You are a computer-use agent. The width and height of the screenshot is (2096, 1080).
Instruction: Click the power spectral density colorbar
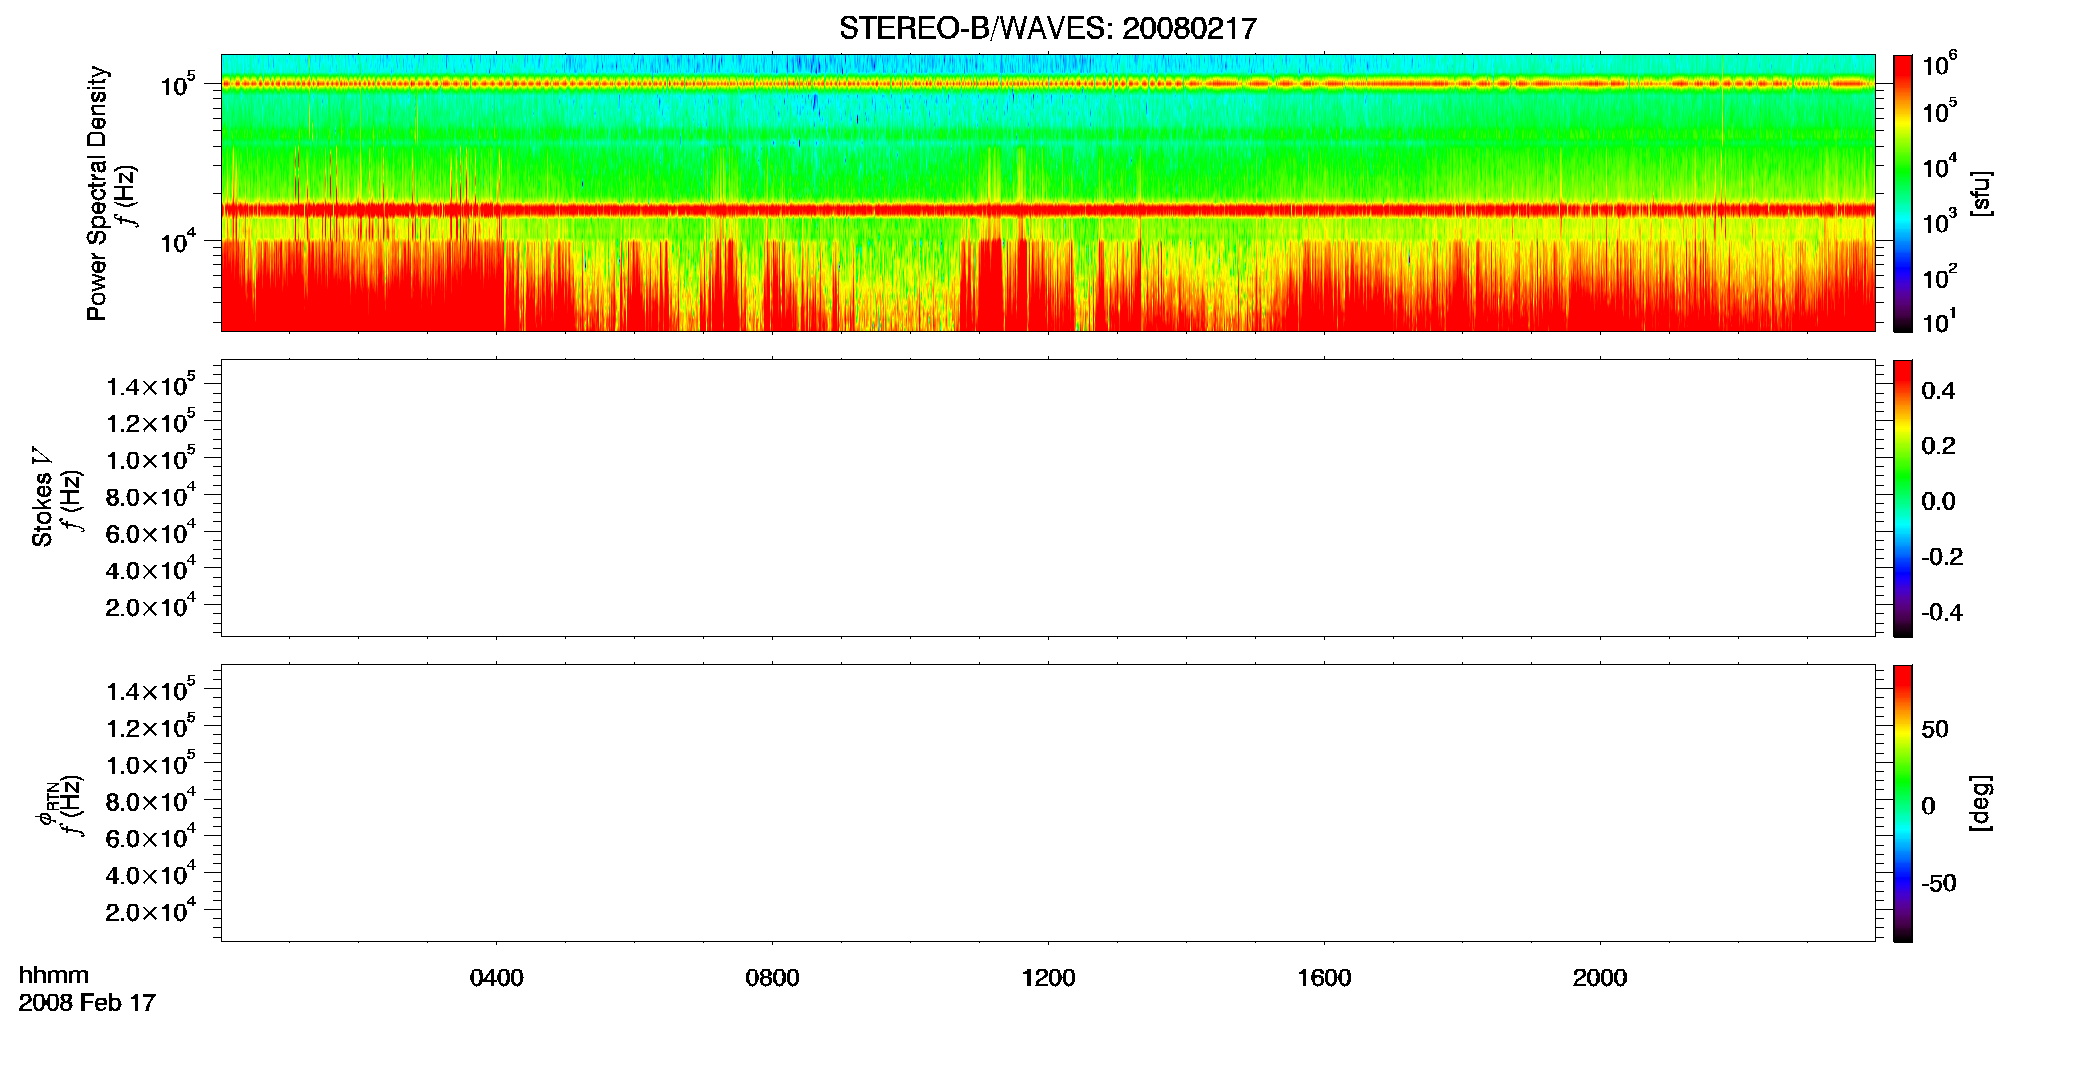[x=1903, y=192]
